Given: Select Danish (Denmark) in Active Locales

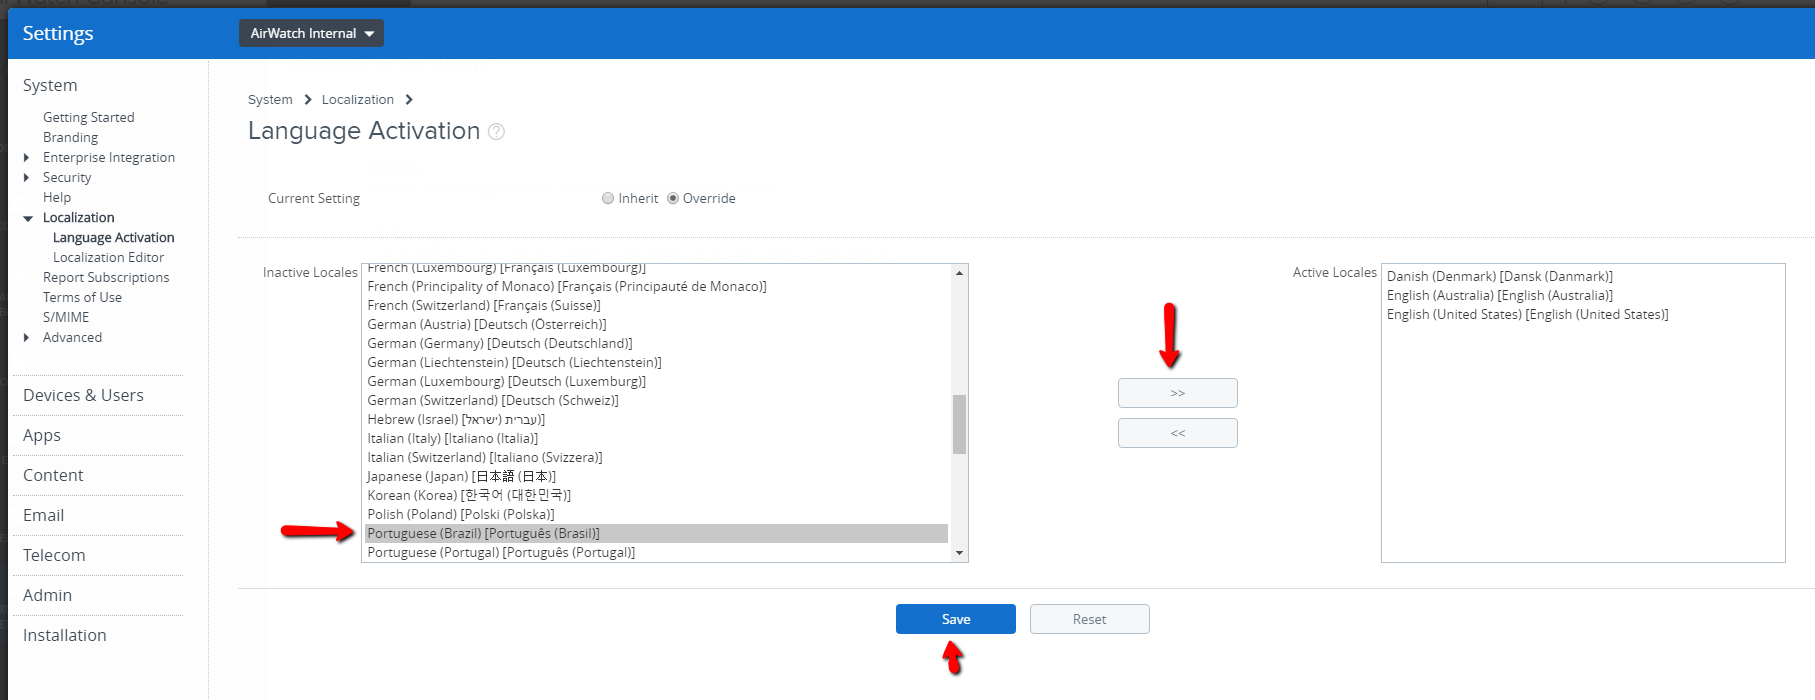Looking at the screenshot, I should pos(1583,276).
